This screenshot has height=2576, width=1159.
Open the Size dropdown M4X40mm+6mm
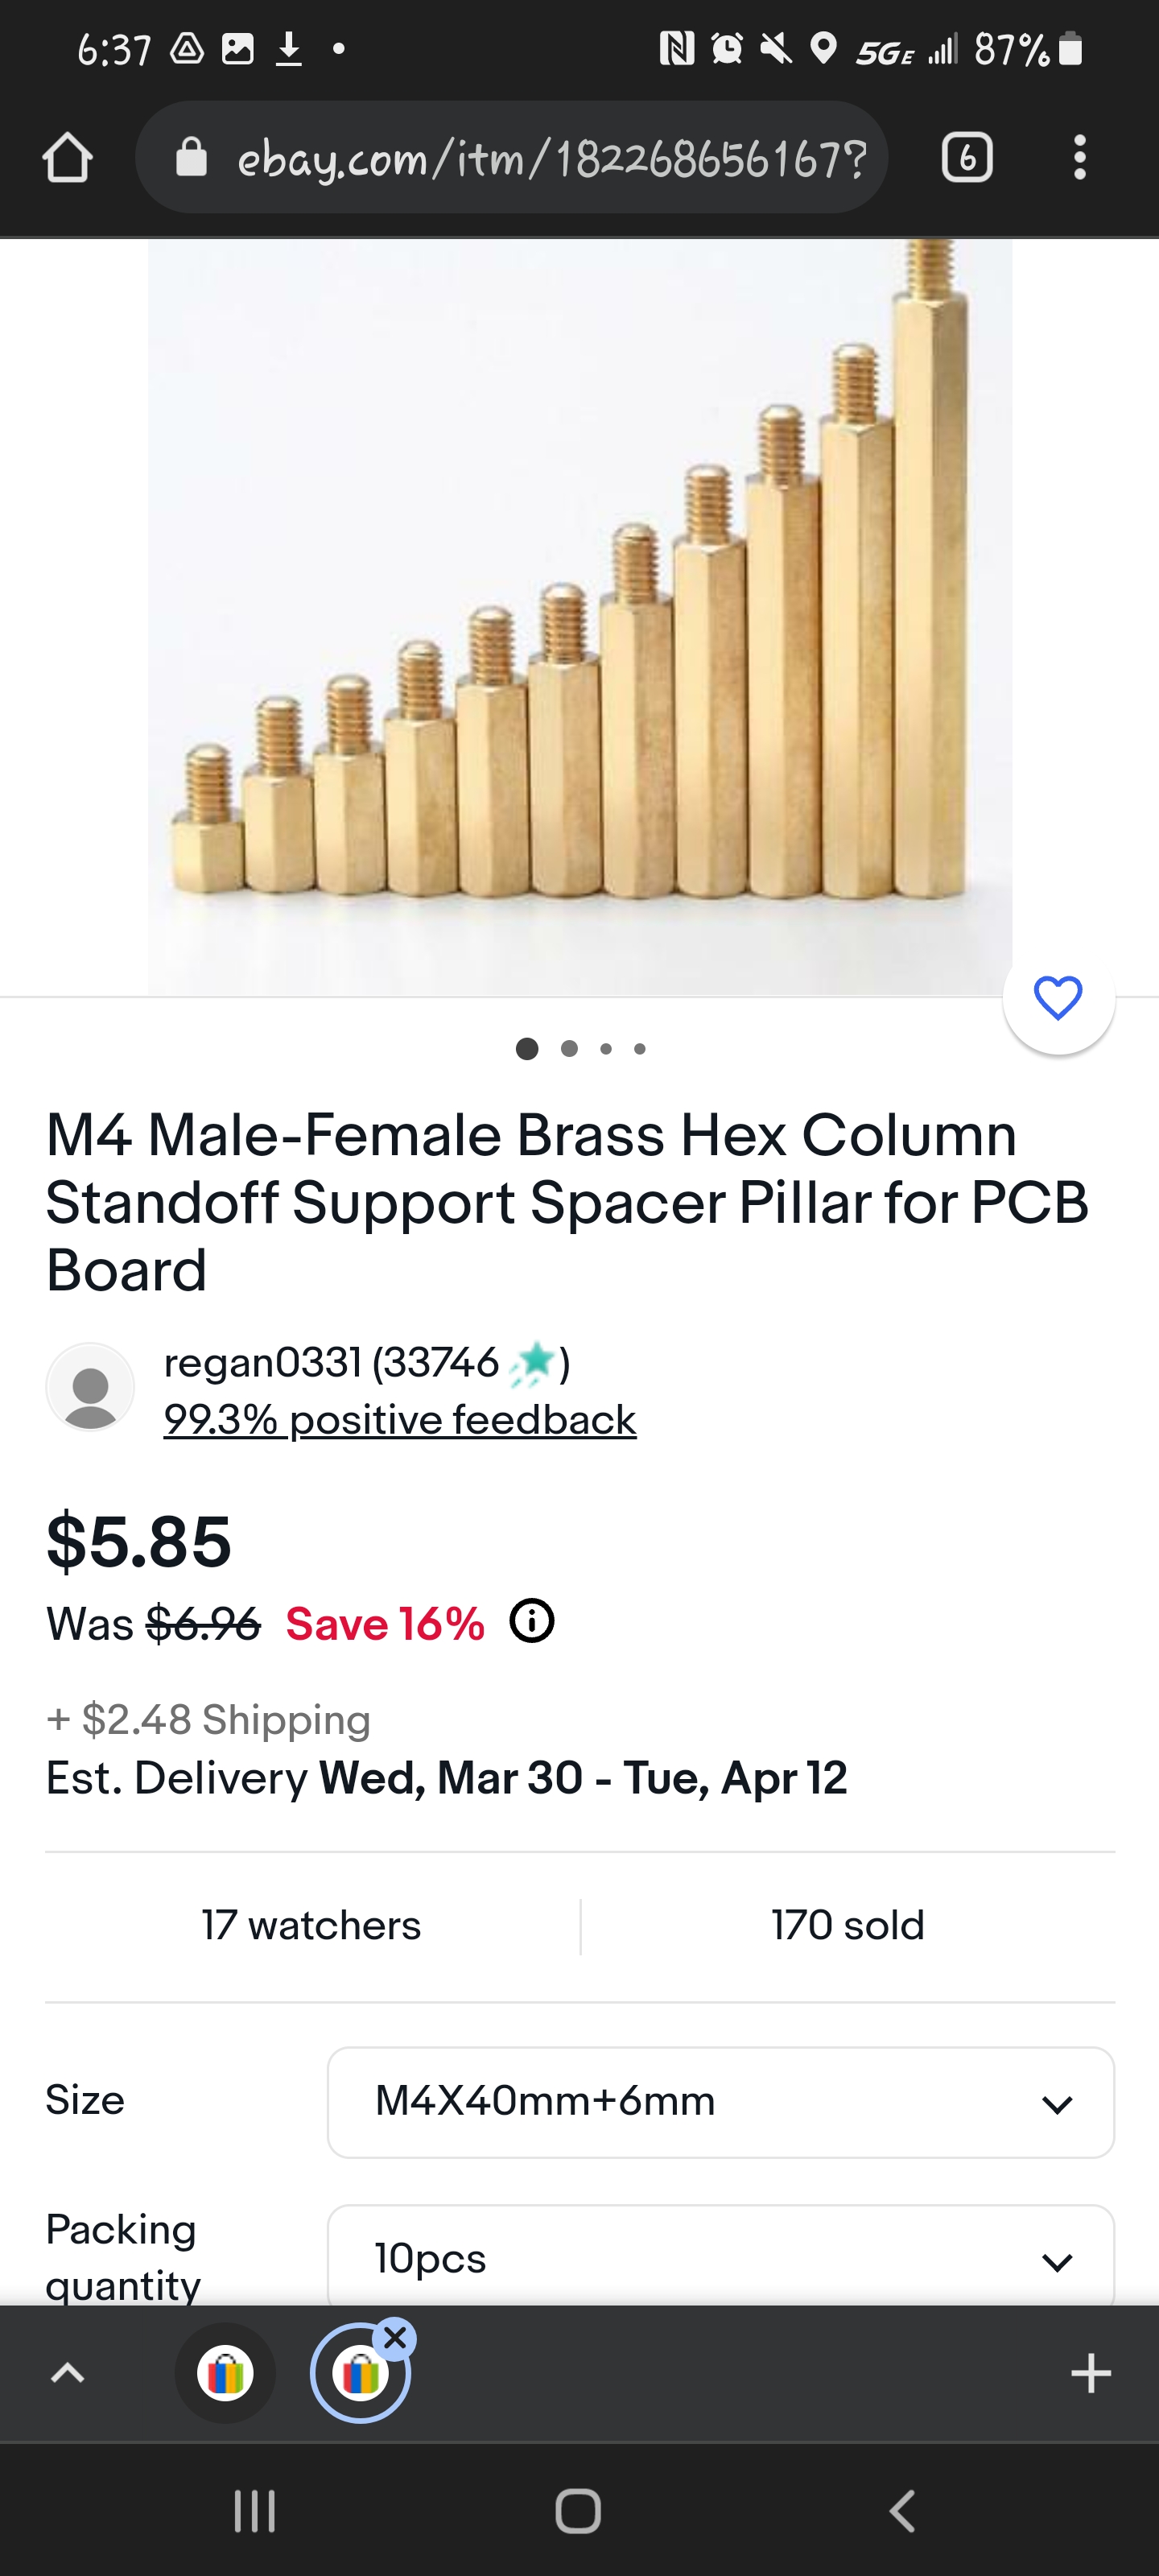(720, 2102)
